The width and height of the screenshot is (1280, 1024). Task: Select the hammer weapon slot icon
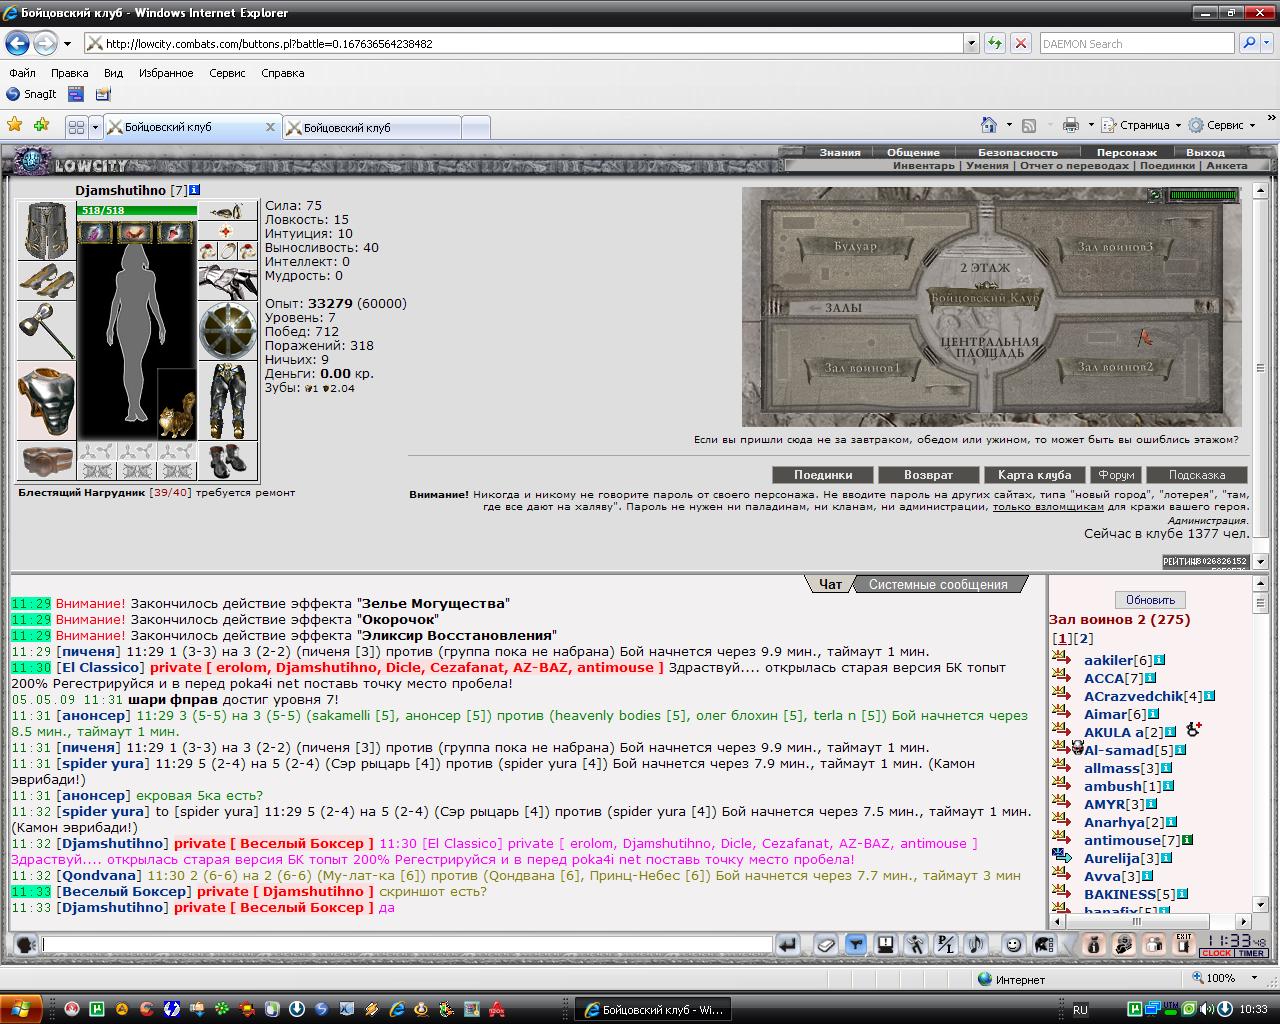46,330
